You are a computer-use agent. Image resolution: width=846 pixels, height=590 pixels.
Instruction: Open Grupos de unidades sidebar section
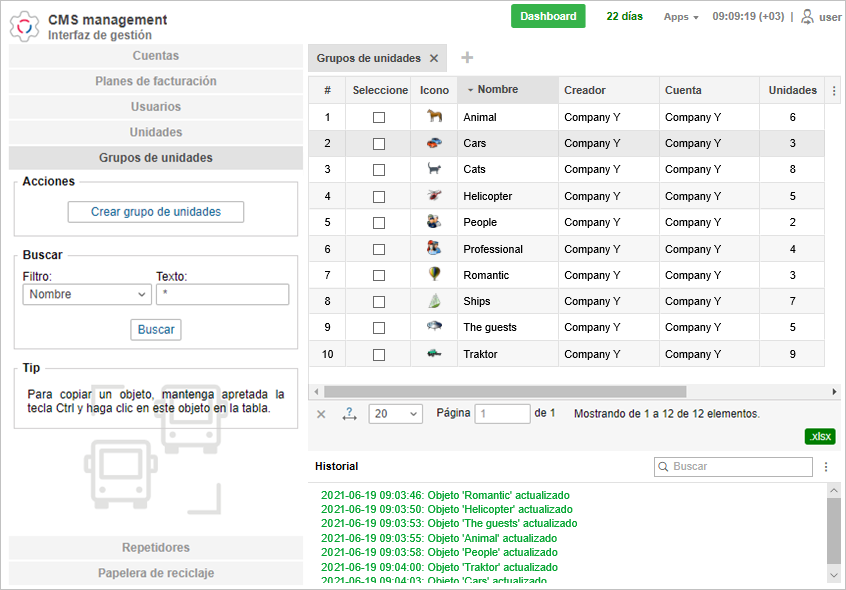[156, 157]
